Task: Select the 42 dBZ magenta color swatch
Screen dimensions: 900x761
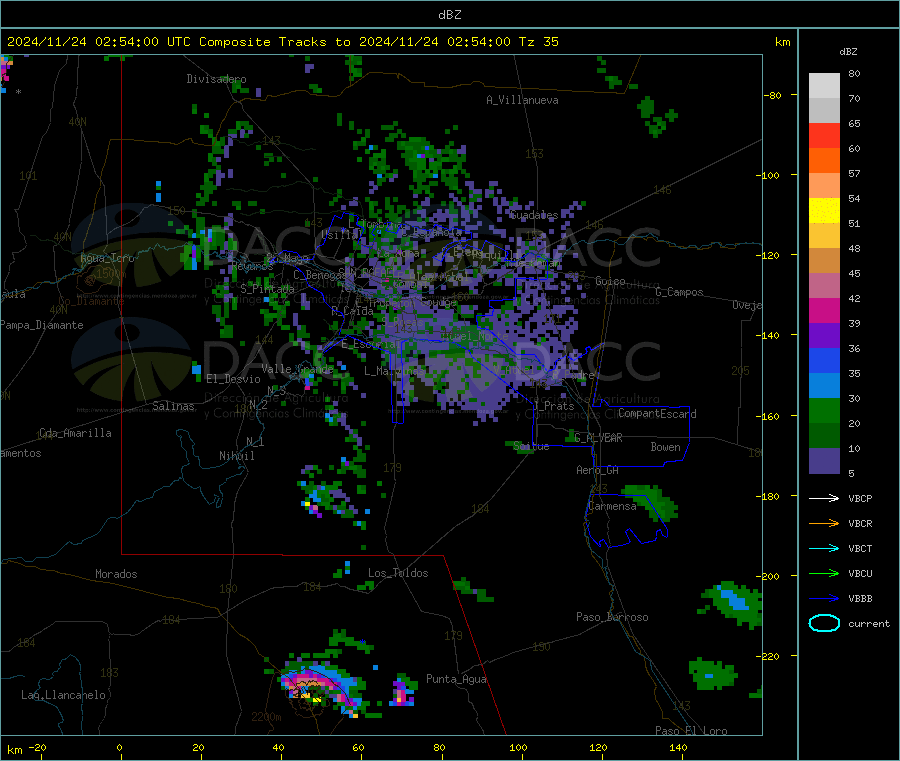Action: pyautogui.click(x=824, y=310)
